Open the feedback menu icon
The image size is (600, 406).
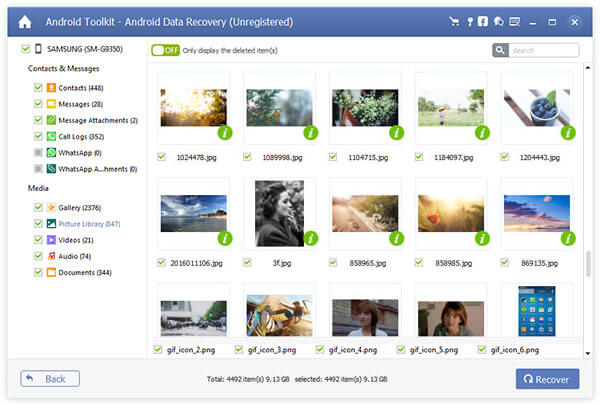(x=514, y=20)
